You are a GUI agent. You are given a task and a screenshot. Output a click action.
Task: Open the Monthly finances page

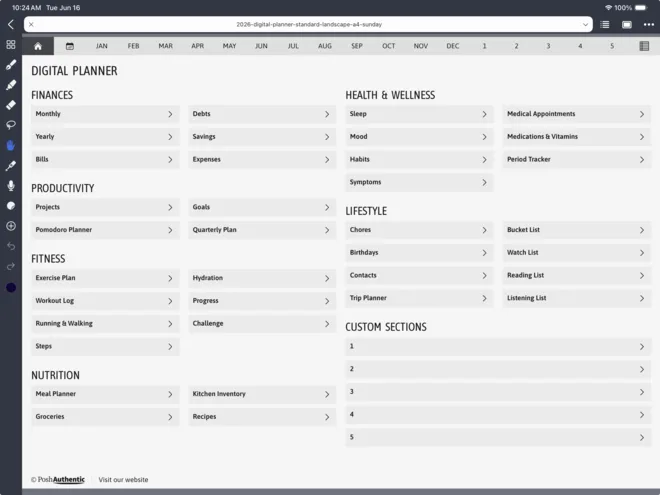(105, 114)
